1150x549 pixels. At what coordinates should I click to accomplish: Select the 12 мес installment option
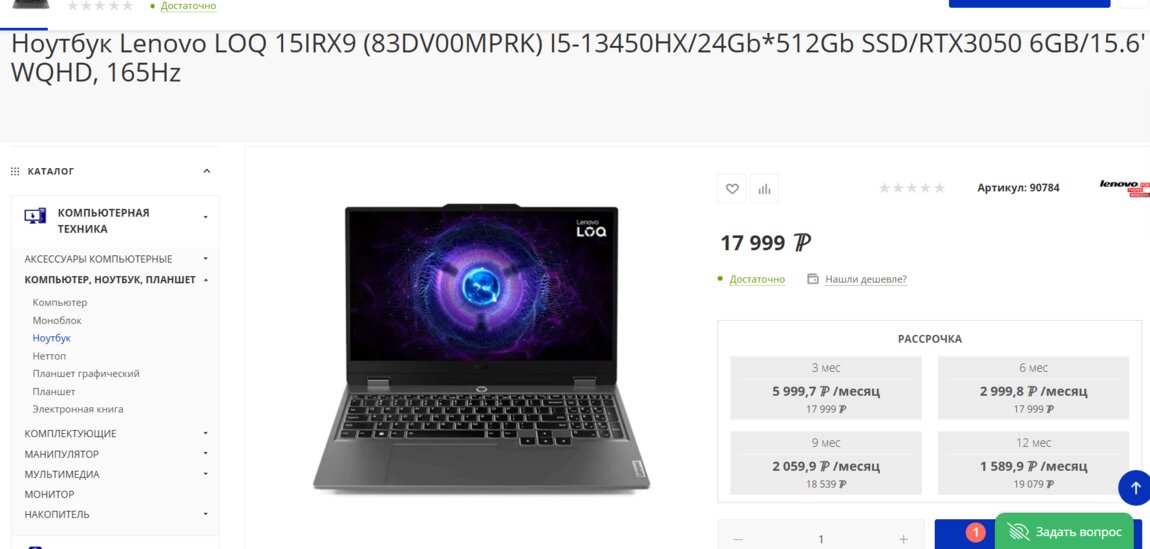[x=1033, y=460]
